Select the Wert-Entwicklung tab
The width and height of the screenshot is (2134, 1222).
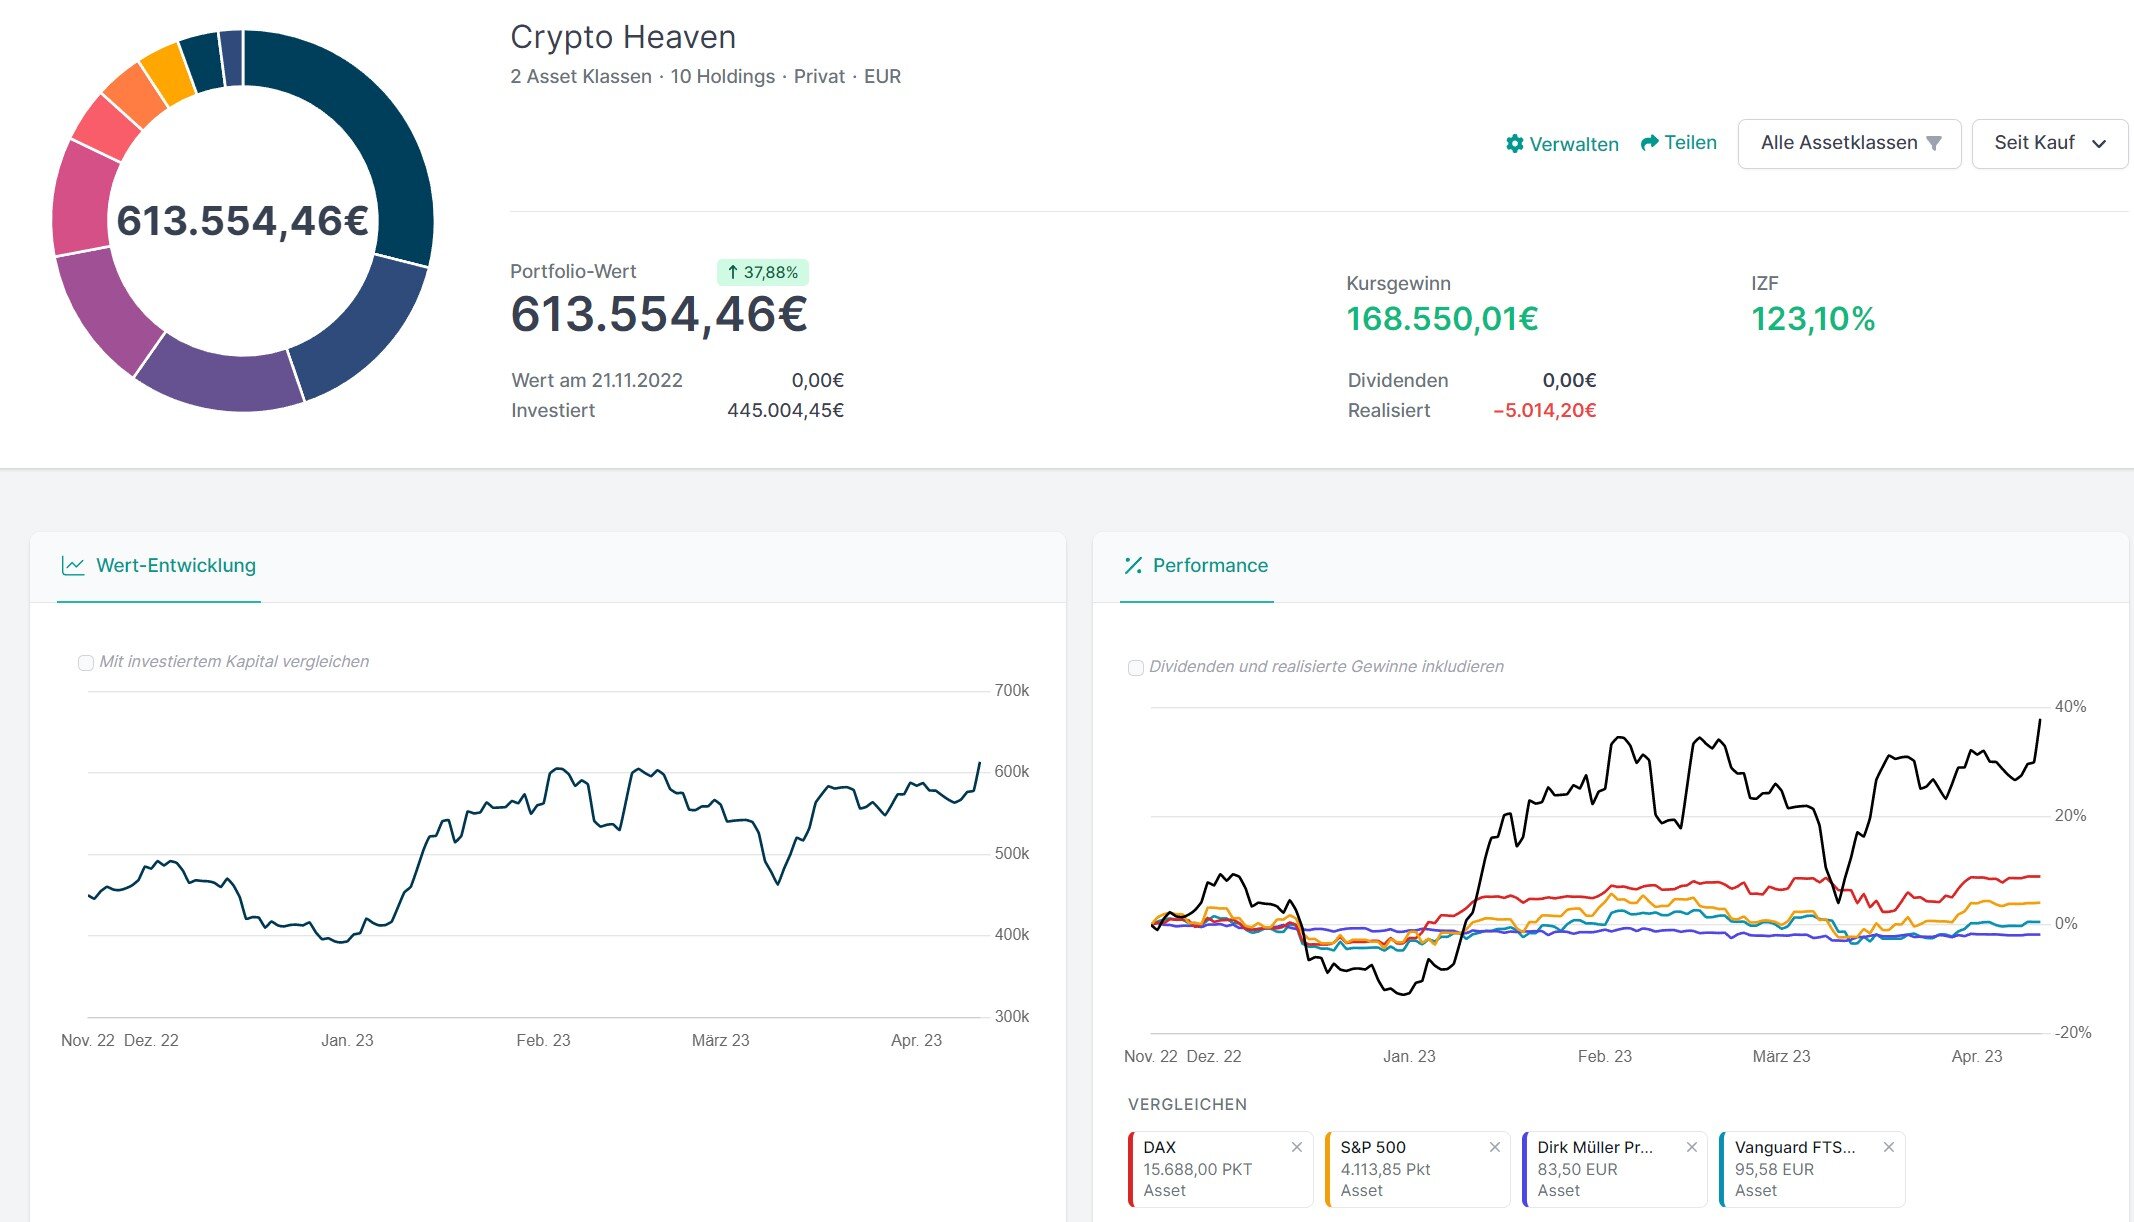(175, 566)
